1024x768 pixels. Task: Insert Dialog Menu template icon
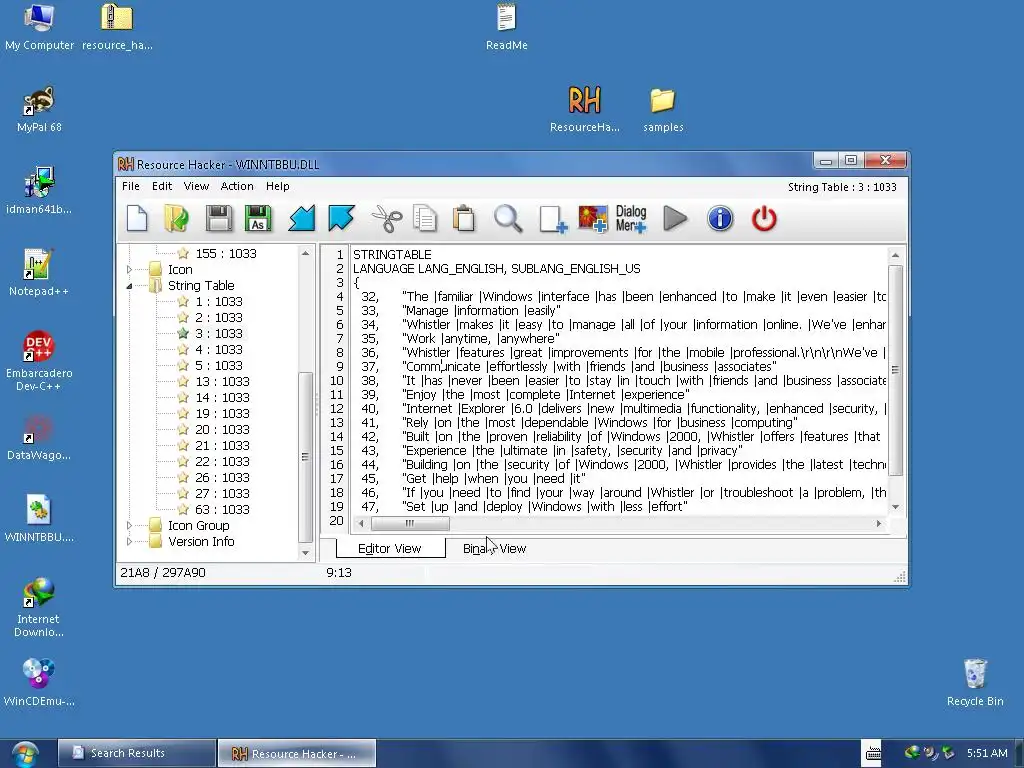(x=631, y=219)
